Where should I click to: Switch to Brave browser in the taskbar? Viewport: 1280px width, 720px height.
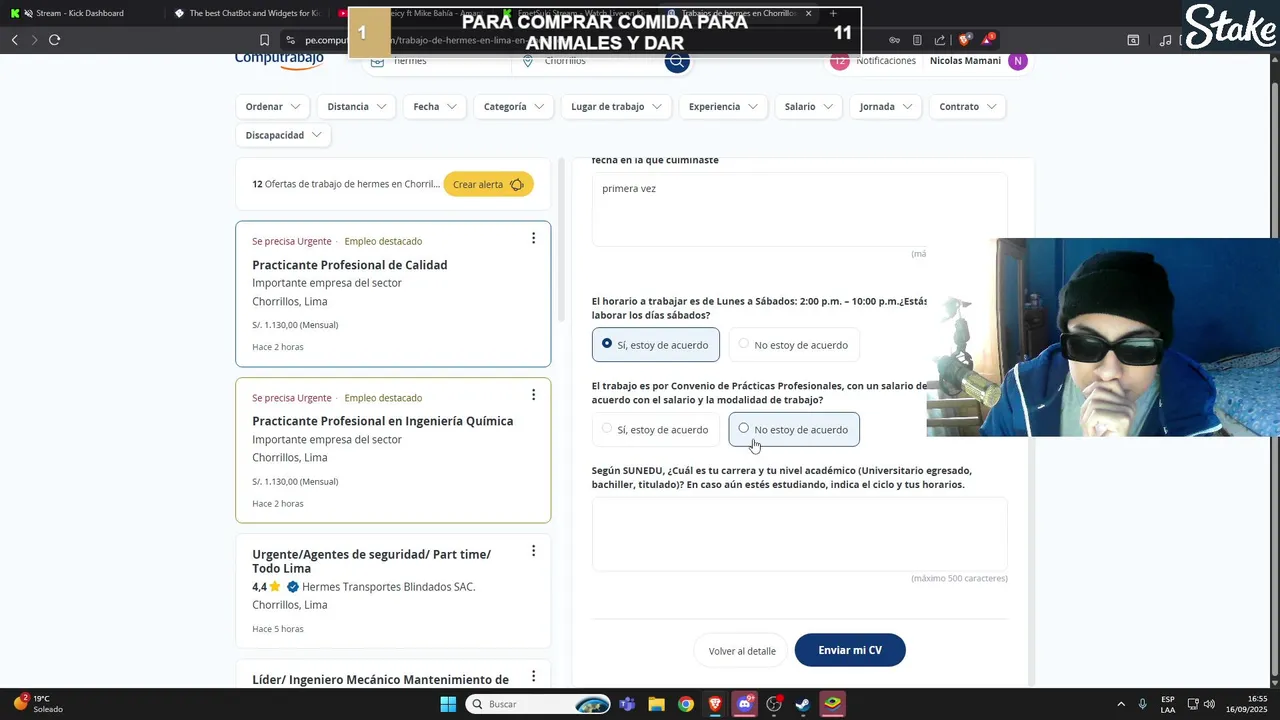point(715,704)
